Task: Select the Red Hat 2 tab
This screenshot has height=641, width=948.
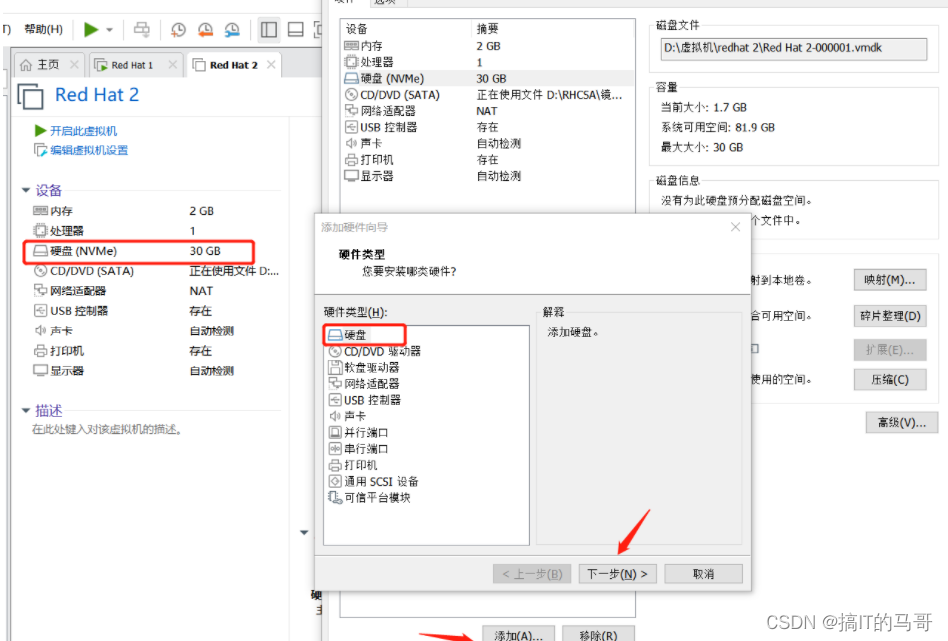Action: point(233,65)
